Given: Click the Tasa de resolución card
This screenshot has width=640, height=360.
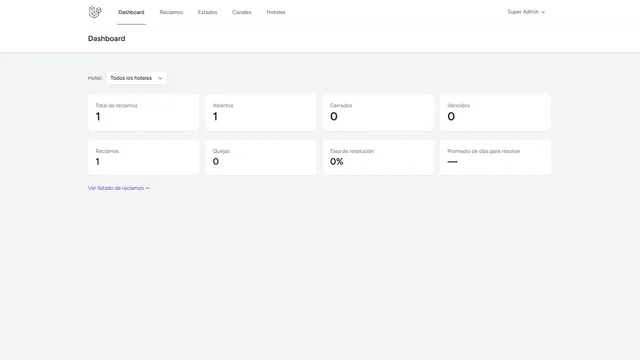Looking at the screenshot, I should 378,158.
